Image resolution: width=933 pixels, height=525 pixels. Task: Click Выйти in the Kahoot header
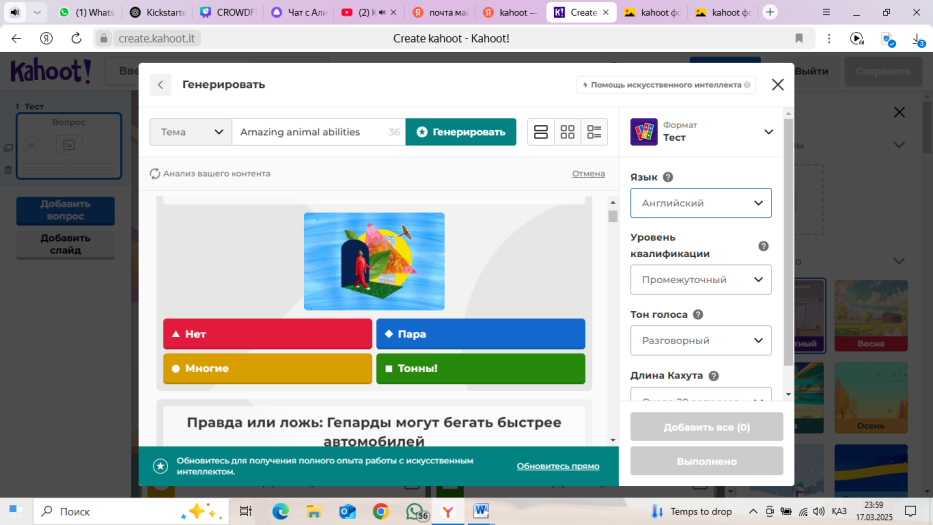pos(812,71)
